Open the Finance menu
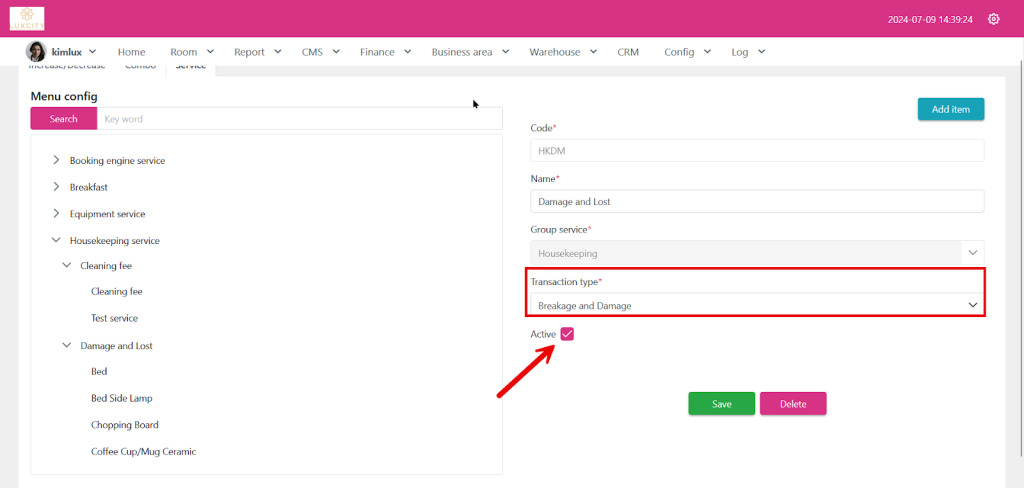Screen dimensions: 1024x488 coord(385,52)
